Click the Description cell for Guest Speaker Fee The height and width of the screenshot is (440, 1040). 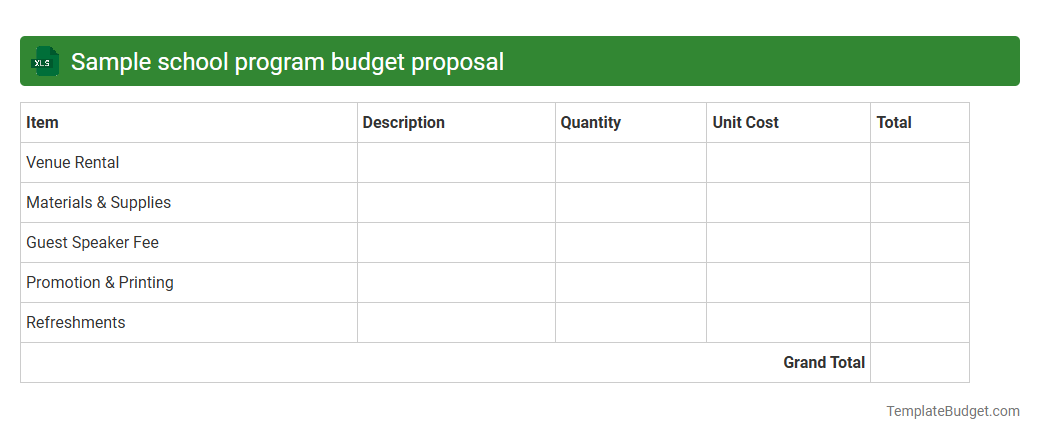(456, 242)
